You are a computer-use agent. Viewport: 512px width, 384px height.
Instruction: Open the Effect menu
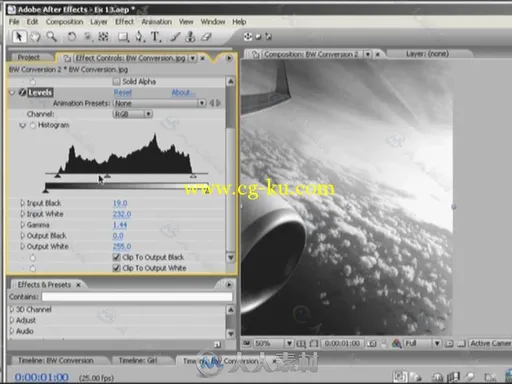tap(124, 22)
